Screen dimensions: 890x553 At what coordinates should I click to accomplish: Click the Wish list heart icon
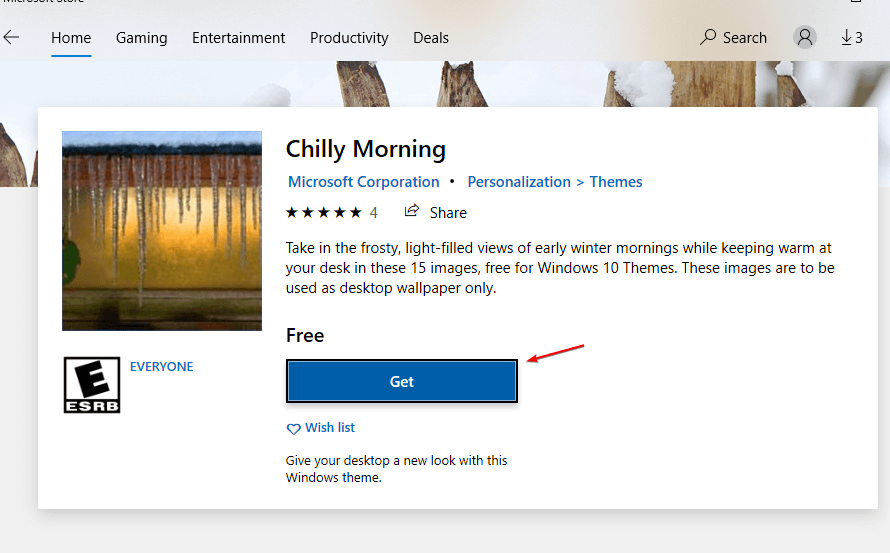tap(293, 429)
